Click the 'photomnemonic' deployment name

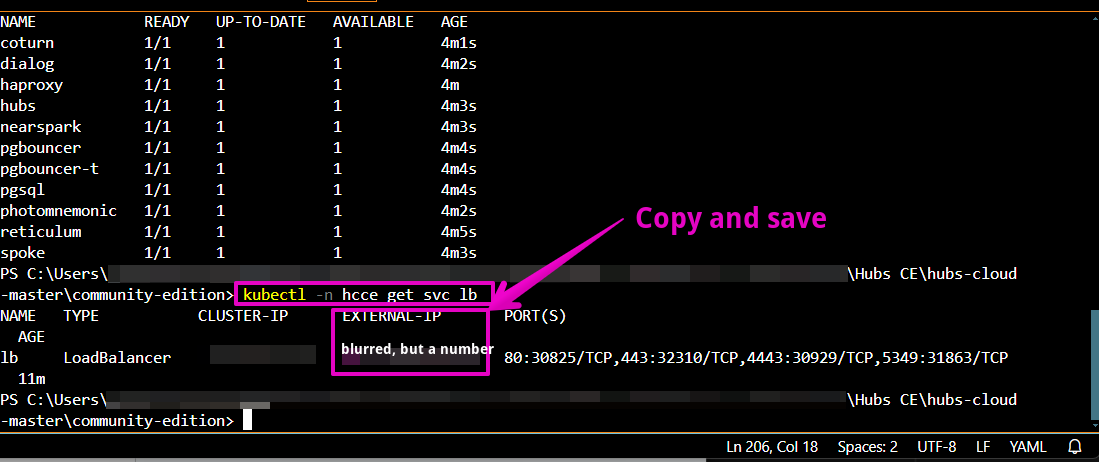click(x=59, y=211)
